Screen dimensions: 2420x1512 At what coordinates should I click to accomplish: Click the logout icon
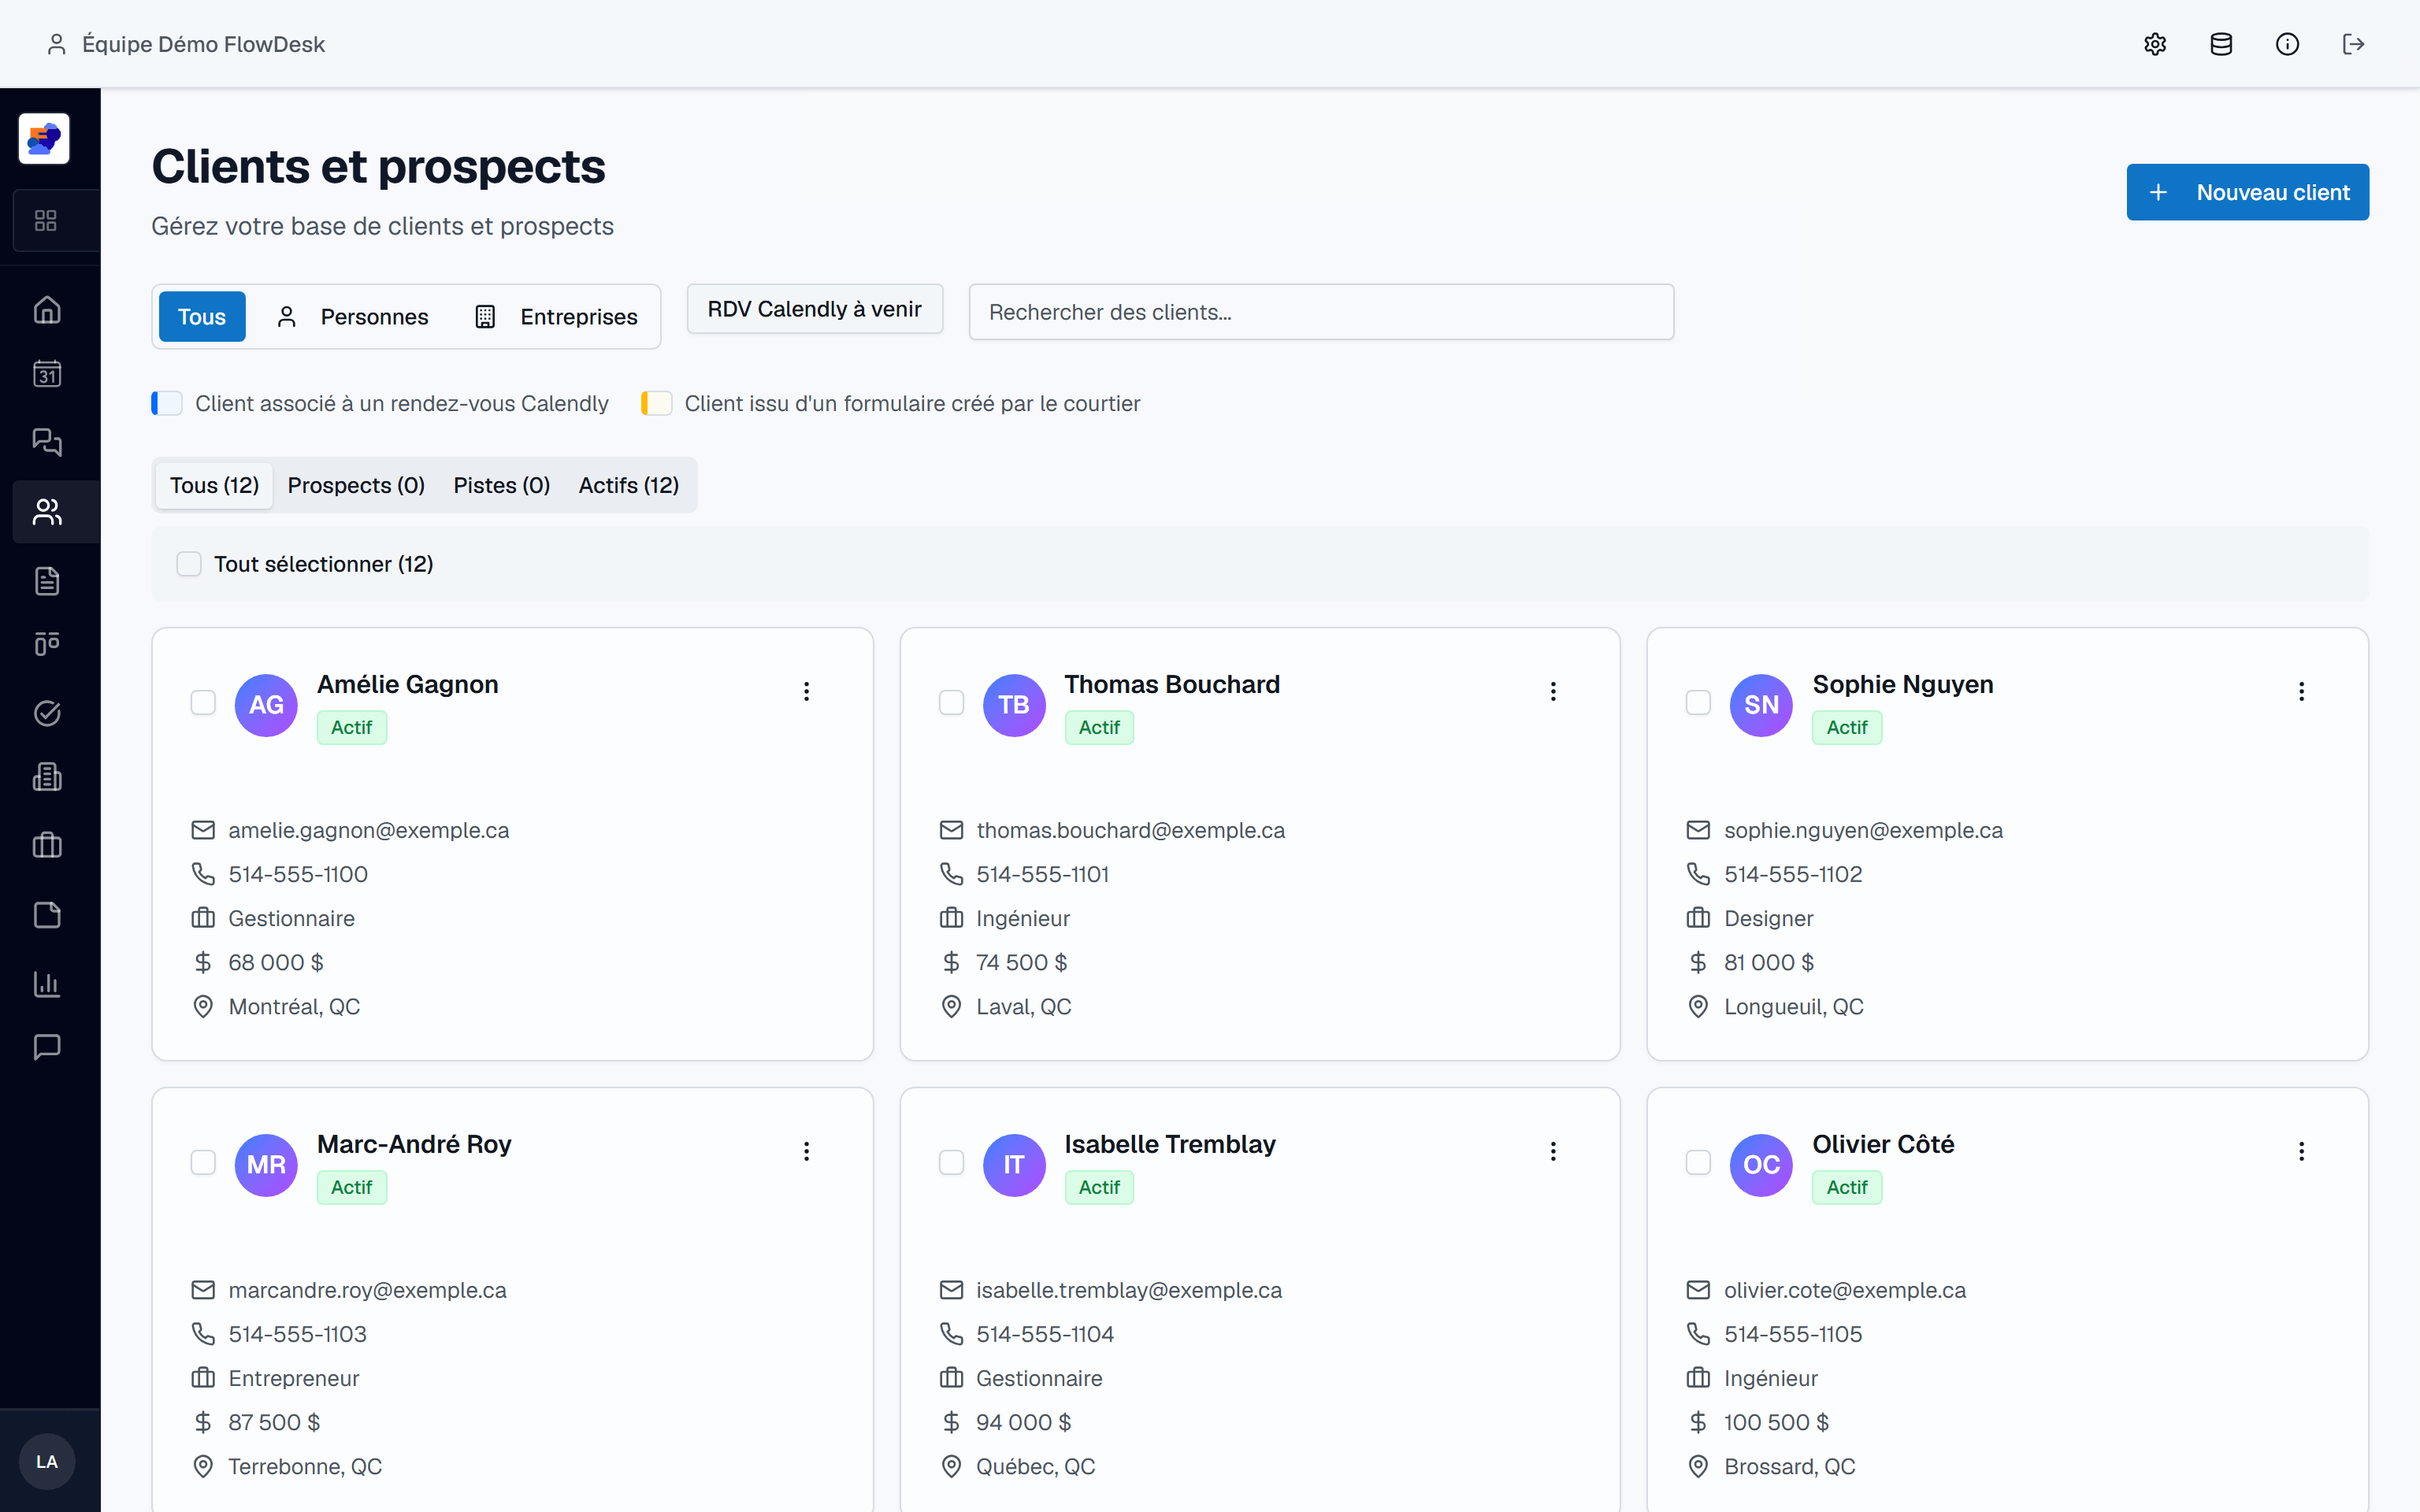coord(2353,44)
